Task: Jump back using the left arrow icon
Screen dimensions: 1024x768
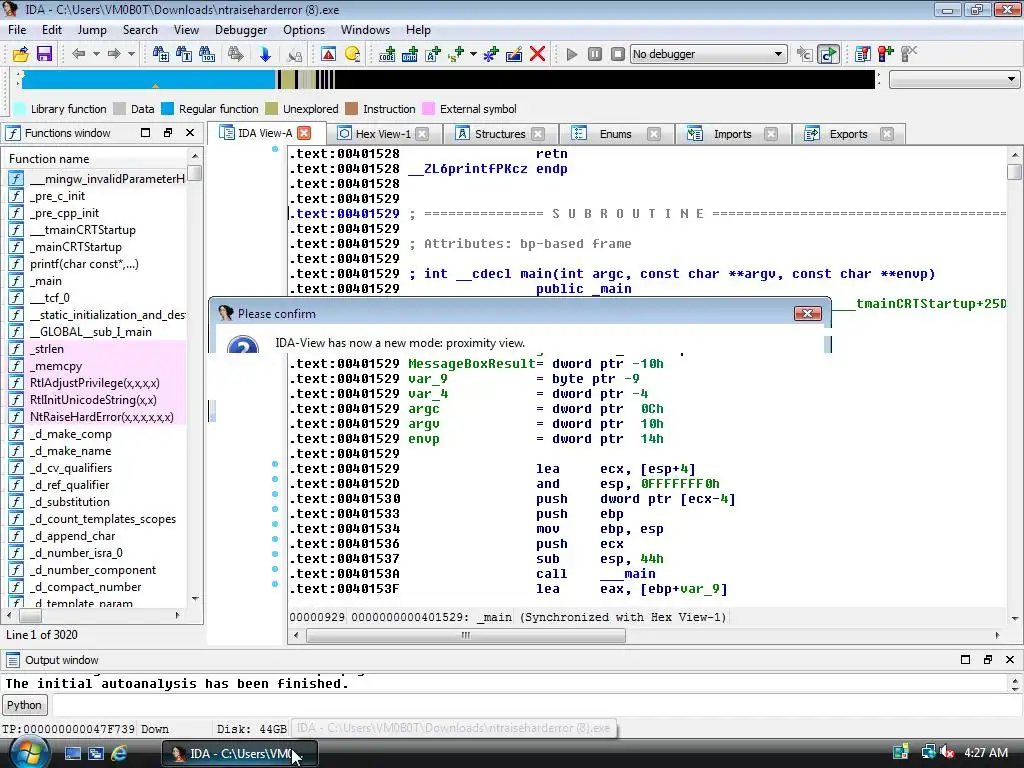Action: click(78, 54)
